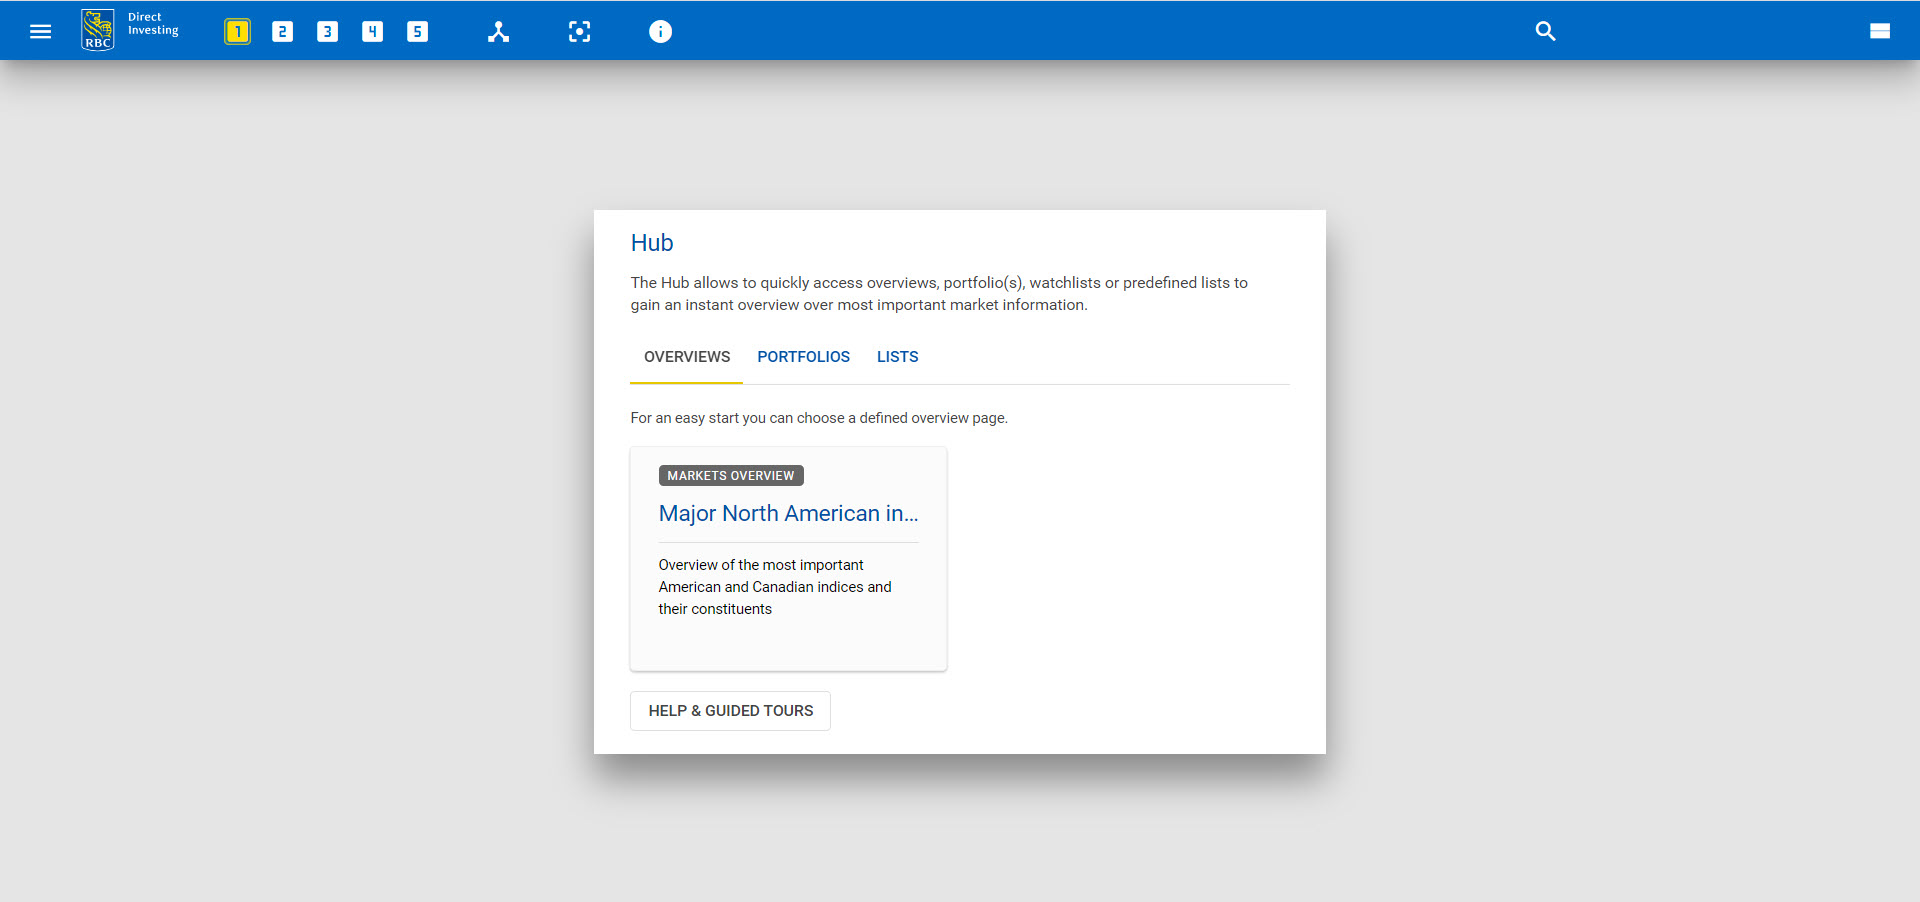
Task: Click the Markets Overview badge
Action: (x=730, y=476)
